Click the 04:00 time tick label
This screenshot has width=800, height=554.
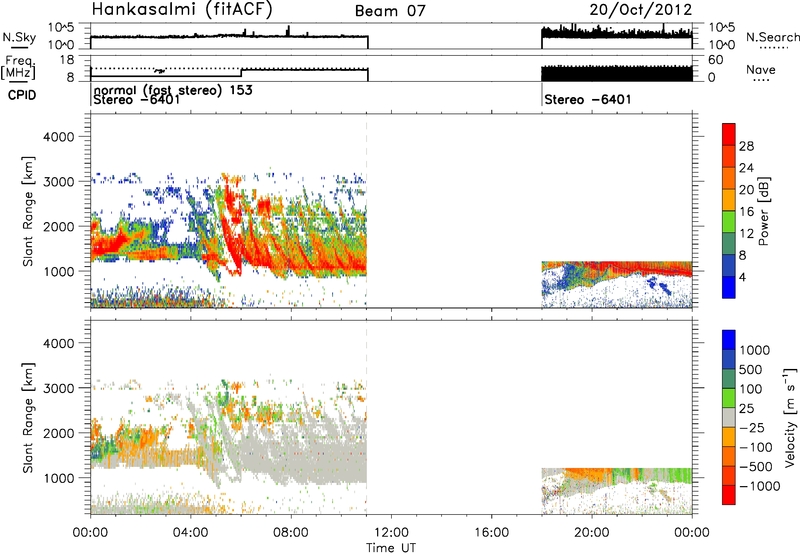[x=190, y=533]
